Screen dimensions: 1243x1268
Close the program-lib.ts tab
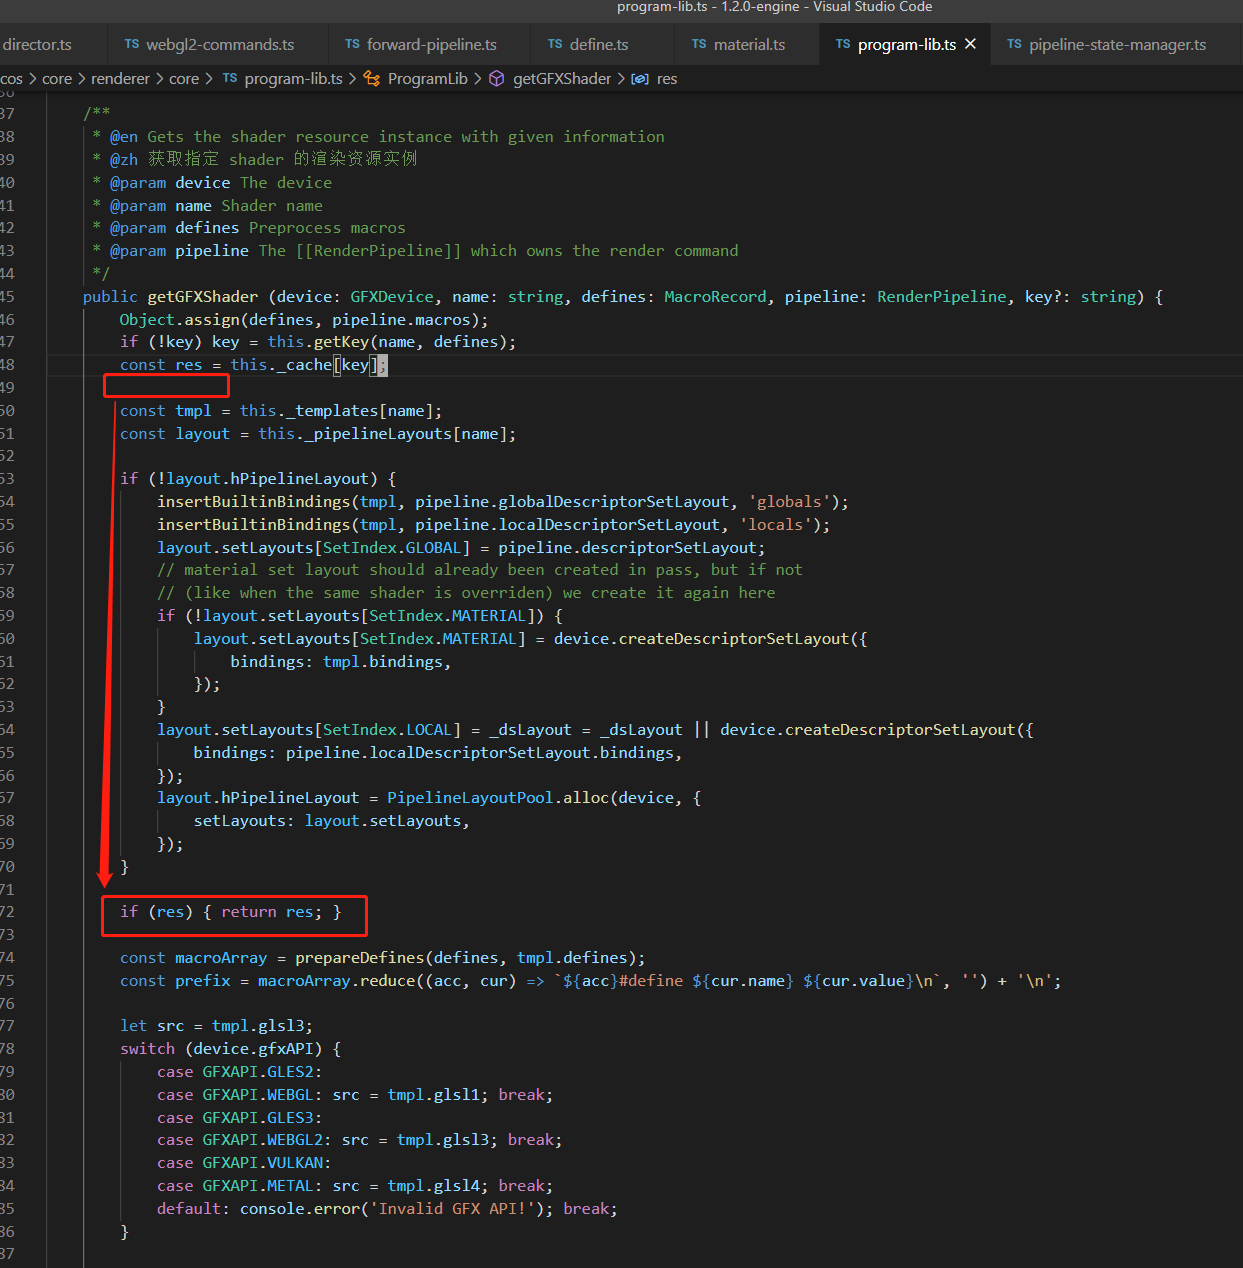coord(970,44)
